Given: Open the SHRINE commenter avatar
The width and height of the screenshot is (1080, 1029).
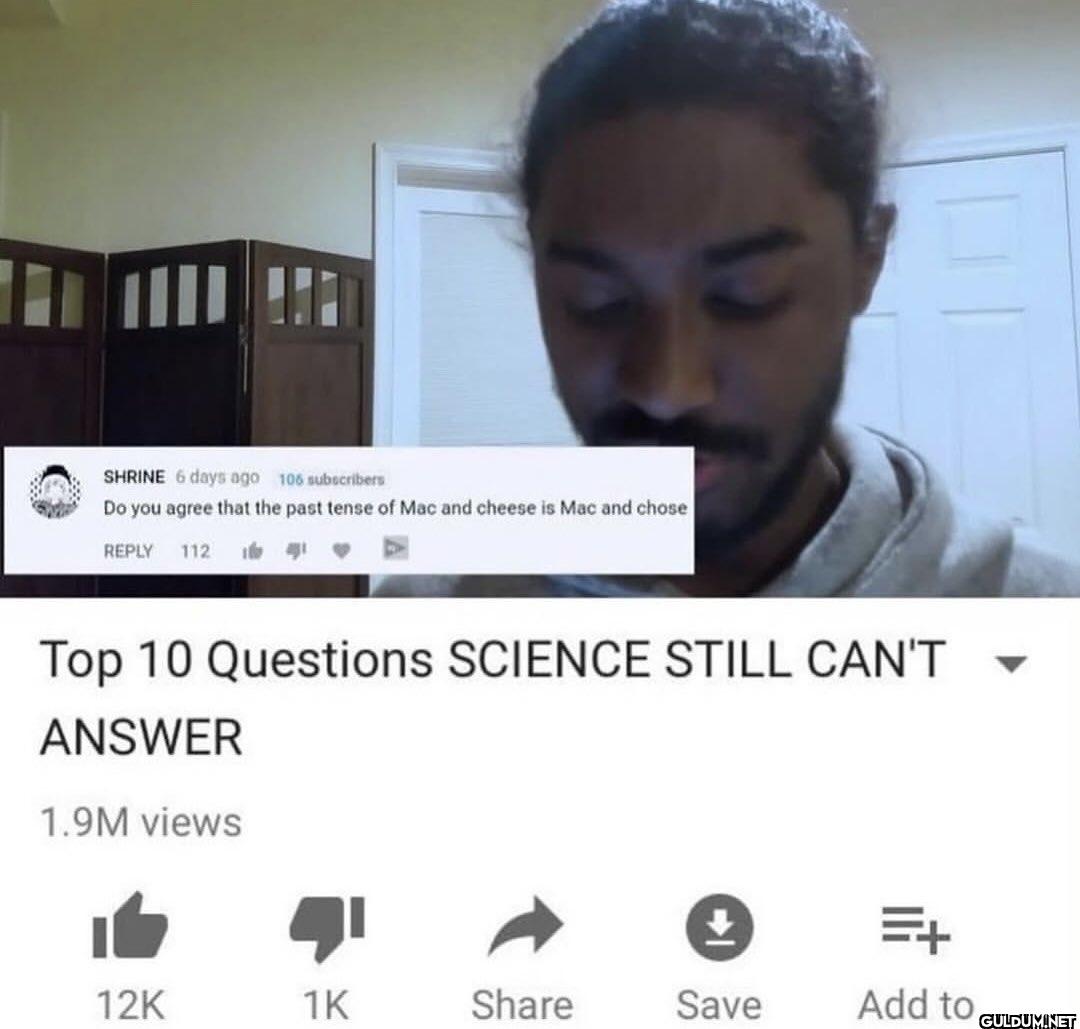Looking at the screenshot, I should click(56, 491).
